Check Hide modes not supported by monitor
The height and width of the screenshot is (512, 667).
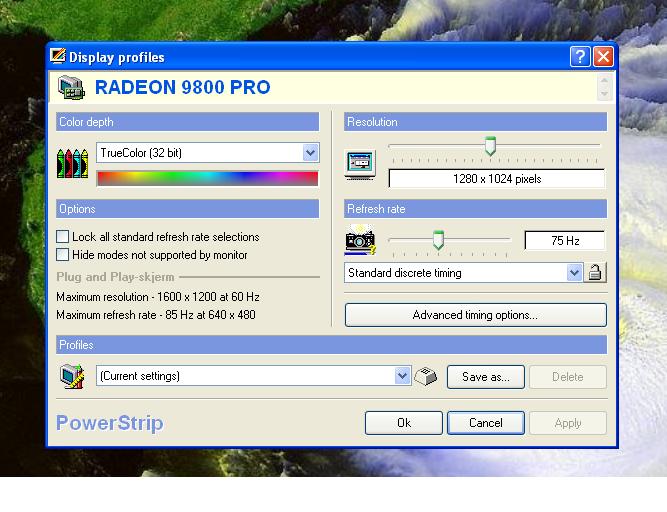tap(63, 254)
